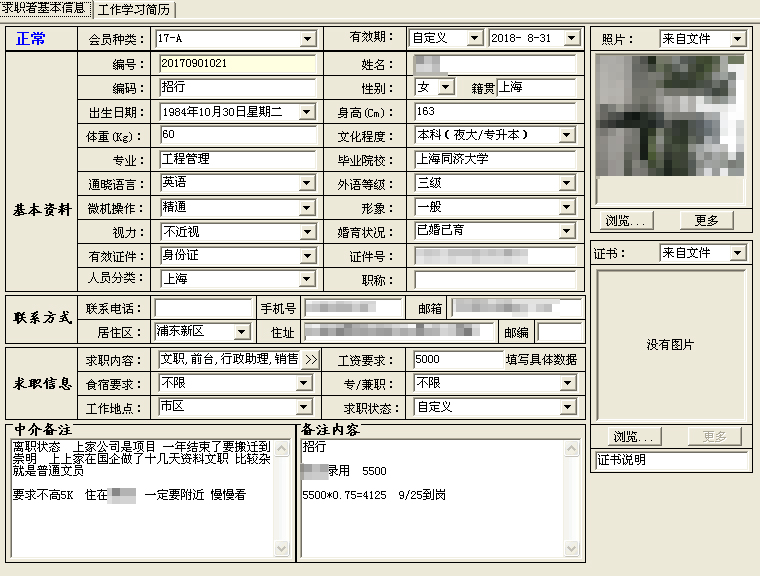This screenshot has height=576, width=760.
Task: Expand the 人员分类 dropdown
Action: pyautogui.click(x=306, y=279)
